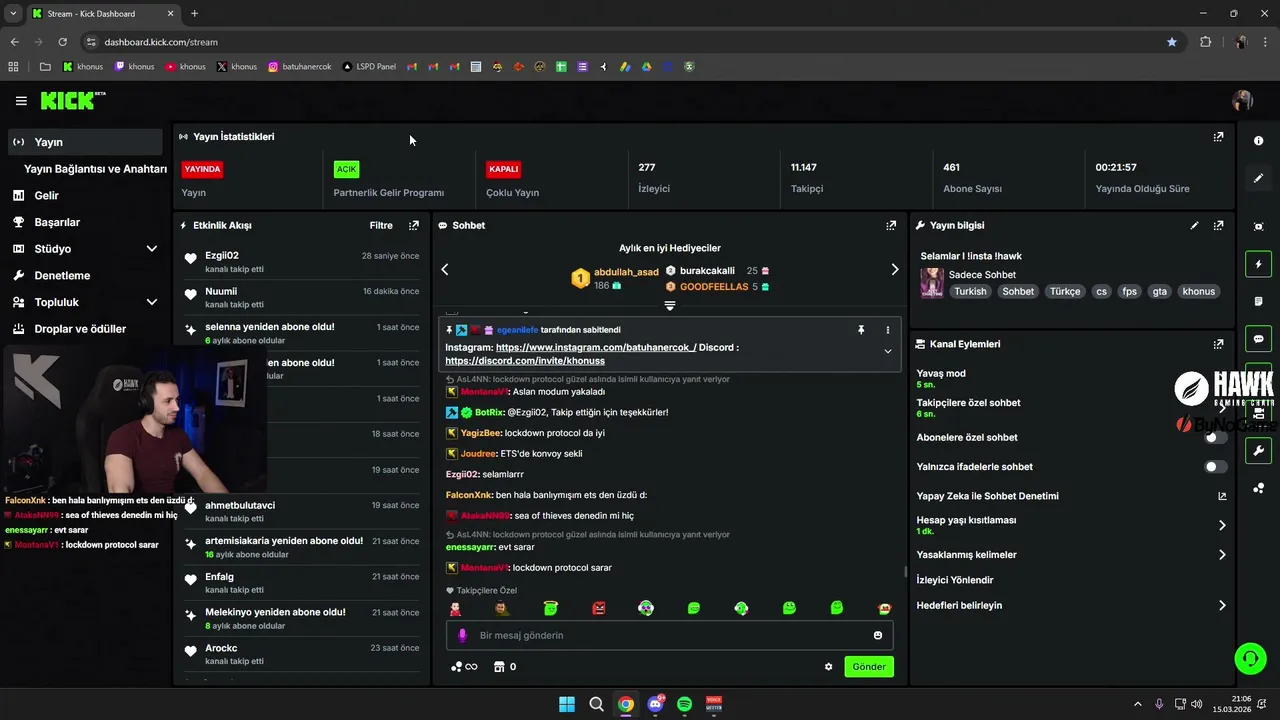Open the shop icon showing 0
Image resolution: width=1280 pixels, height=720 pixels.
[505, 667]
